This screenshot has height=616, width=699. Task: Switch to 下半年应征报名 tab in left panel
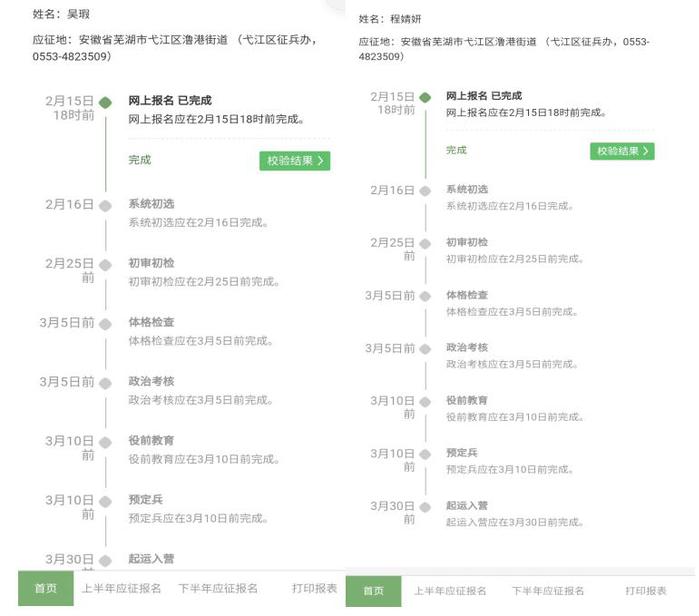[218, 589]
